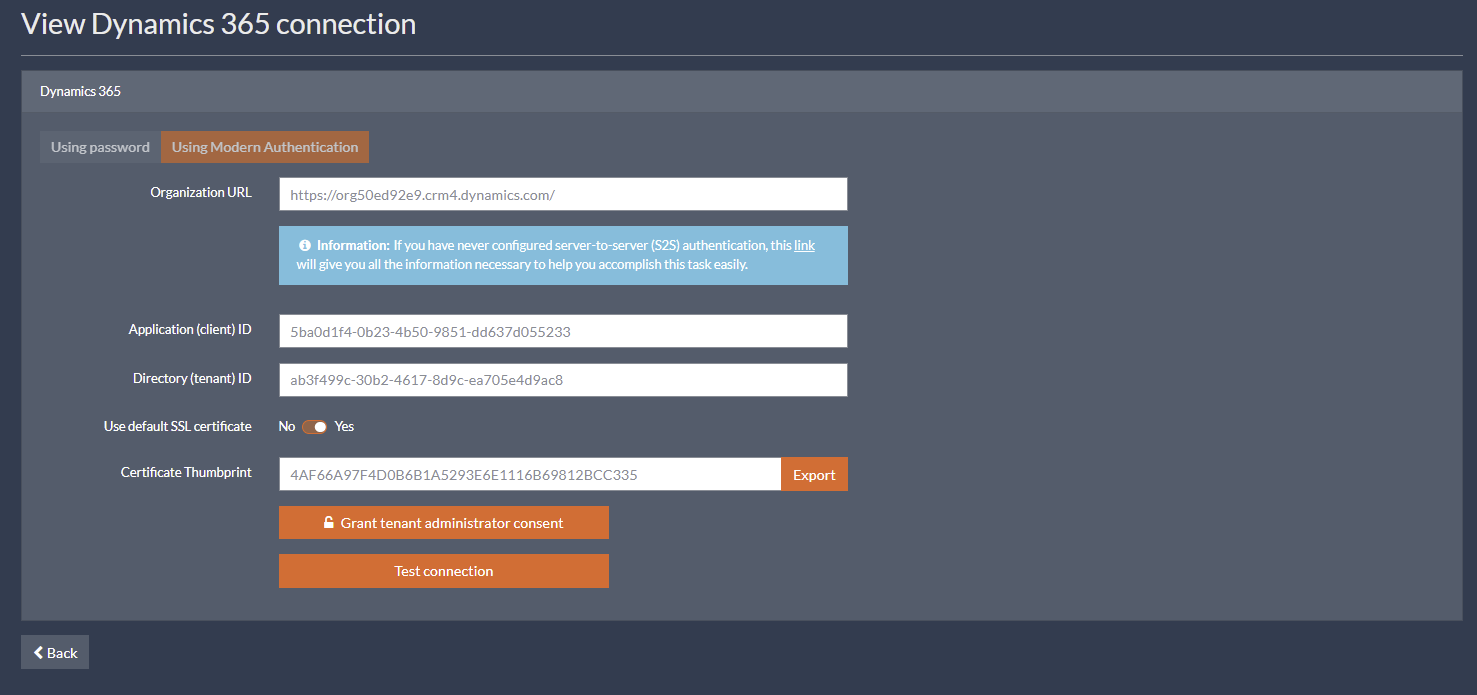Viewport: 1477px width, 695px height.
Task: Open the S2S authentication help link
Action: pyautogui.click(x=804, y=245)
